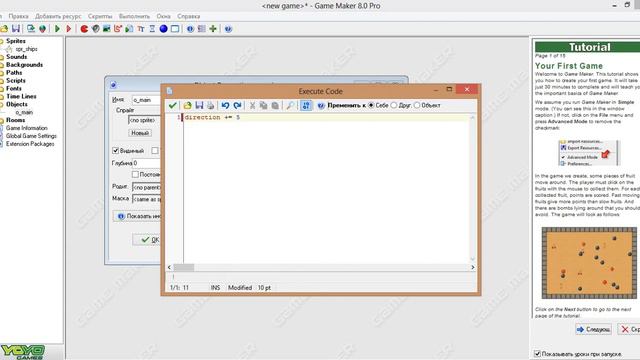Open the 'Справка' menu

click(x=189, y=16)
